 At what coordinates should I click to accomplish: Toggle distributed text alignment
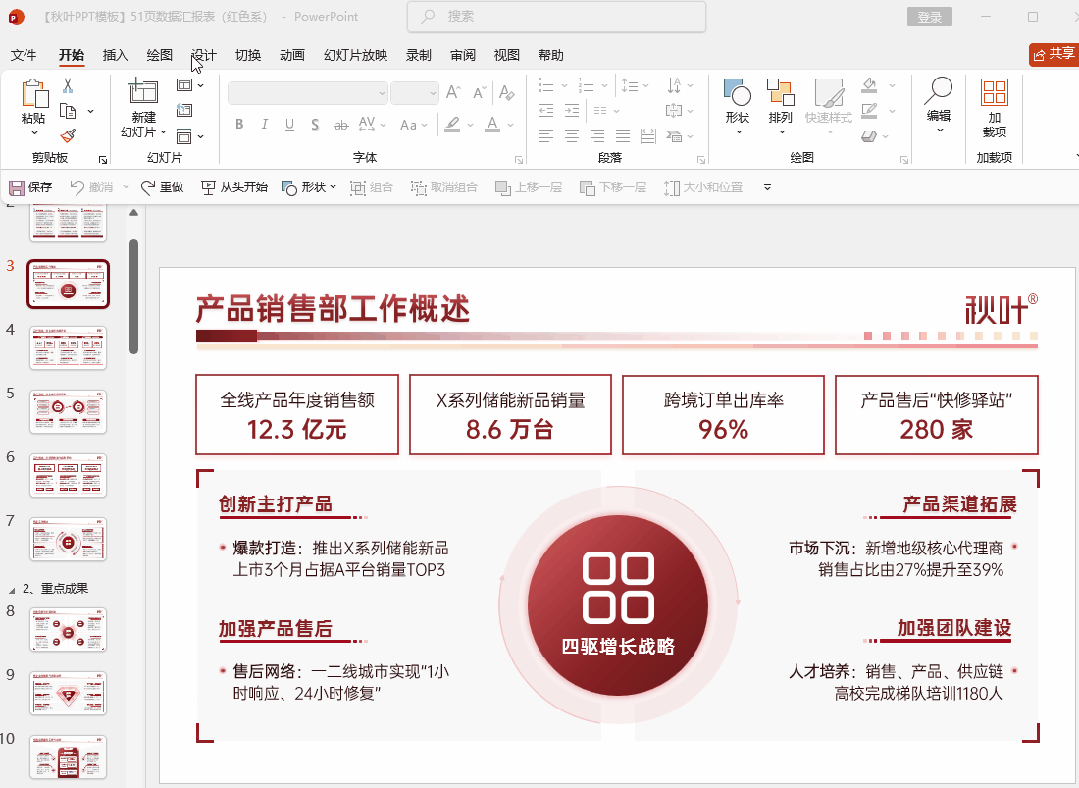(x=648, y=136)
